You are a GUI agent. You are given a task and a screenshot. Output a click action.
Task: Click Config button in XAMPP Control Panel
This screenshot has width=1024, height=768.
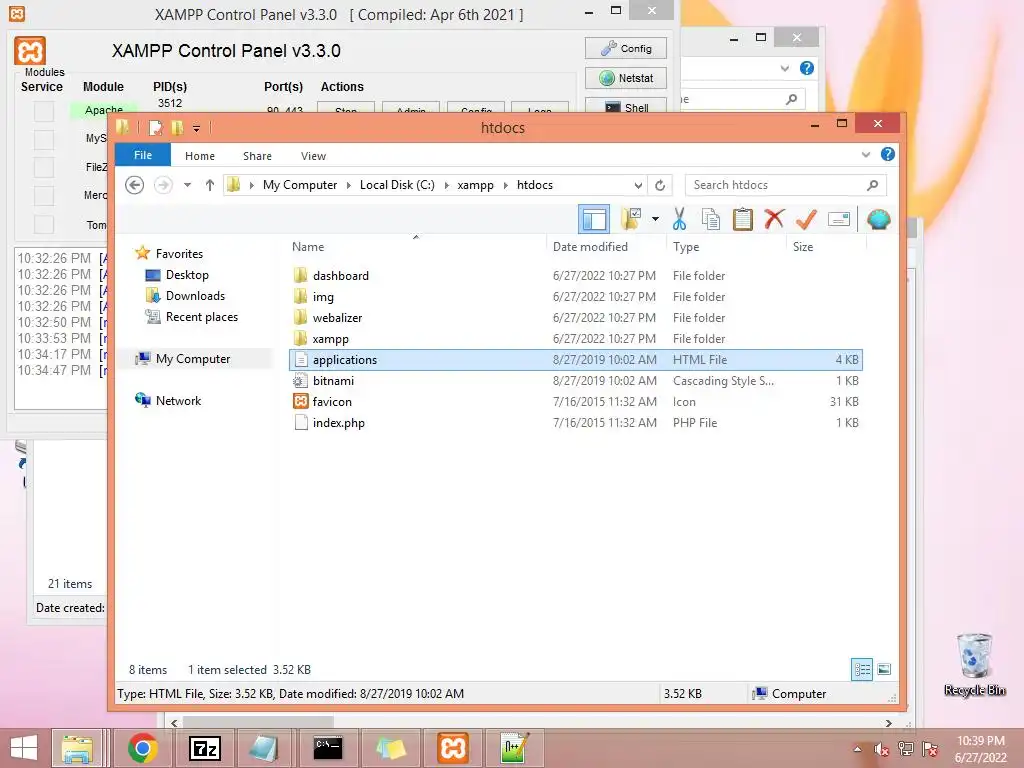click(x=626, y=48)
